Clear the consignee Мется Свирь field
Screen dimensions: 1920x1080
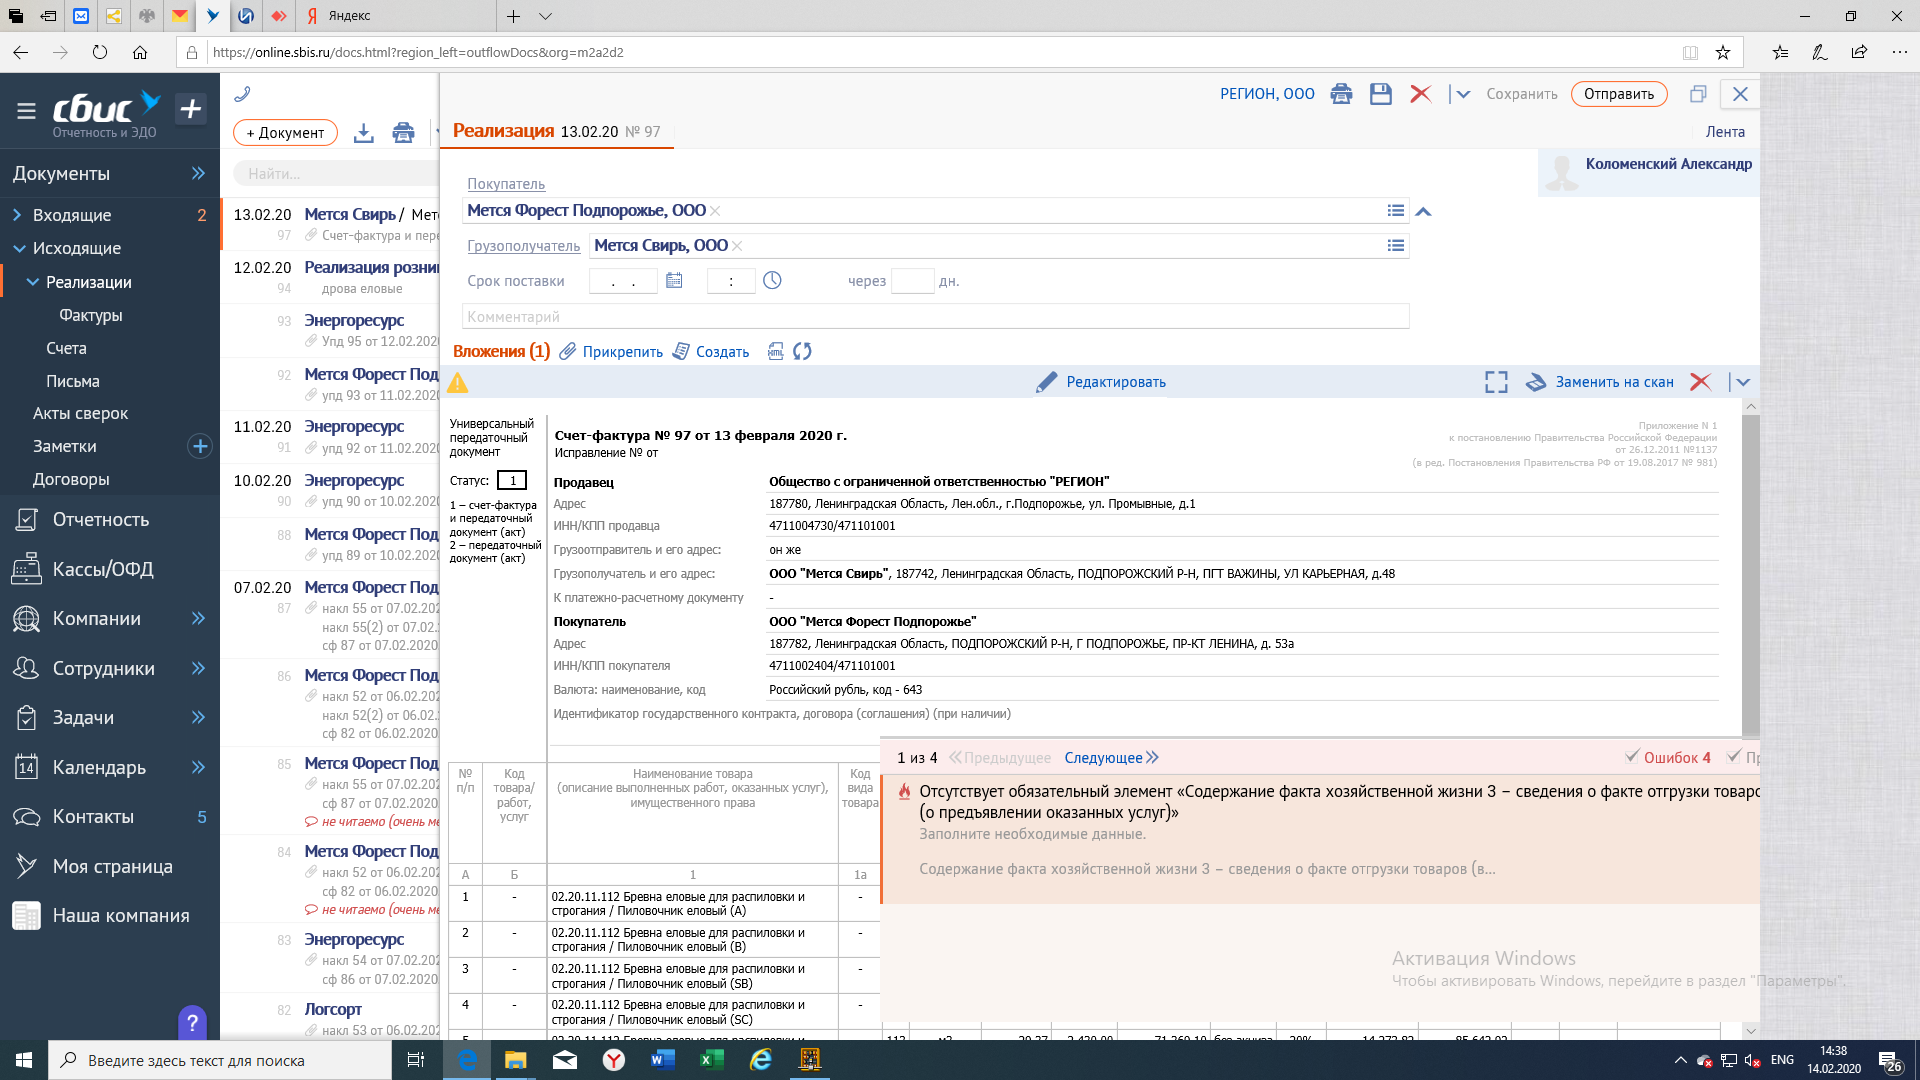pos(737,246)
